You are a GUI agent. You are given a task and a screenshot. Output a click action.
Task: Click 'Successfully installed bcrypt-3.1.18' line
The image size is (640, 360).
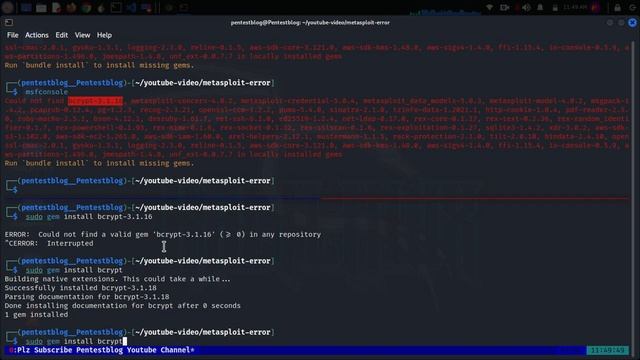[x=80, y=288]
